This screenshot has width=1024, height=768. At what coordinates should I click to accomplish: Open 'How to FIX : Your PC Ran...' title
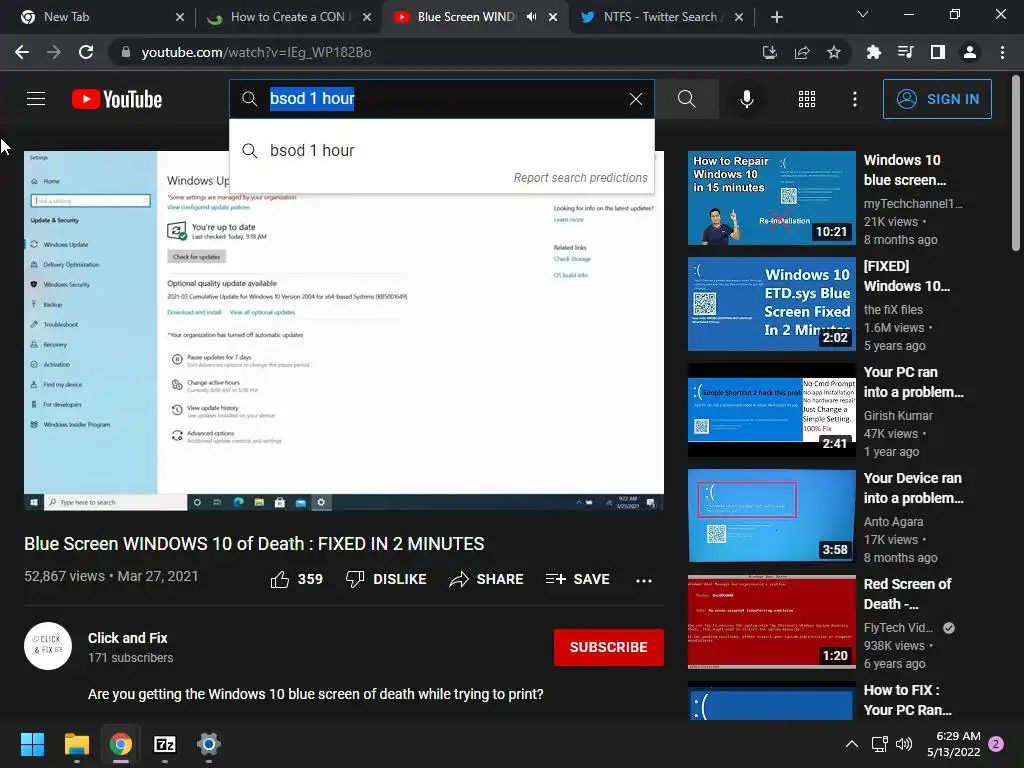tap(908, 700)
